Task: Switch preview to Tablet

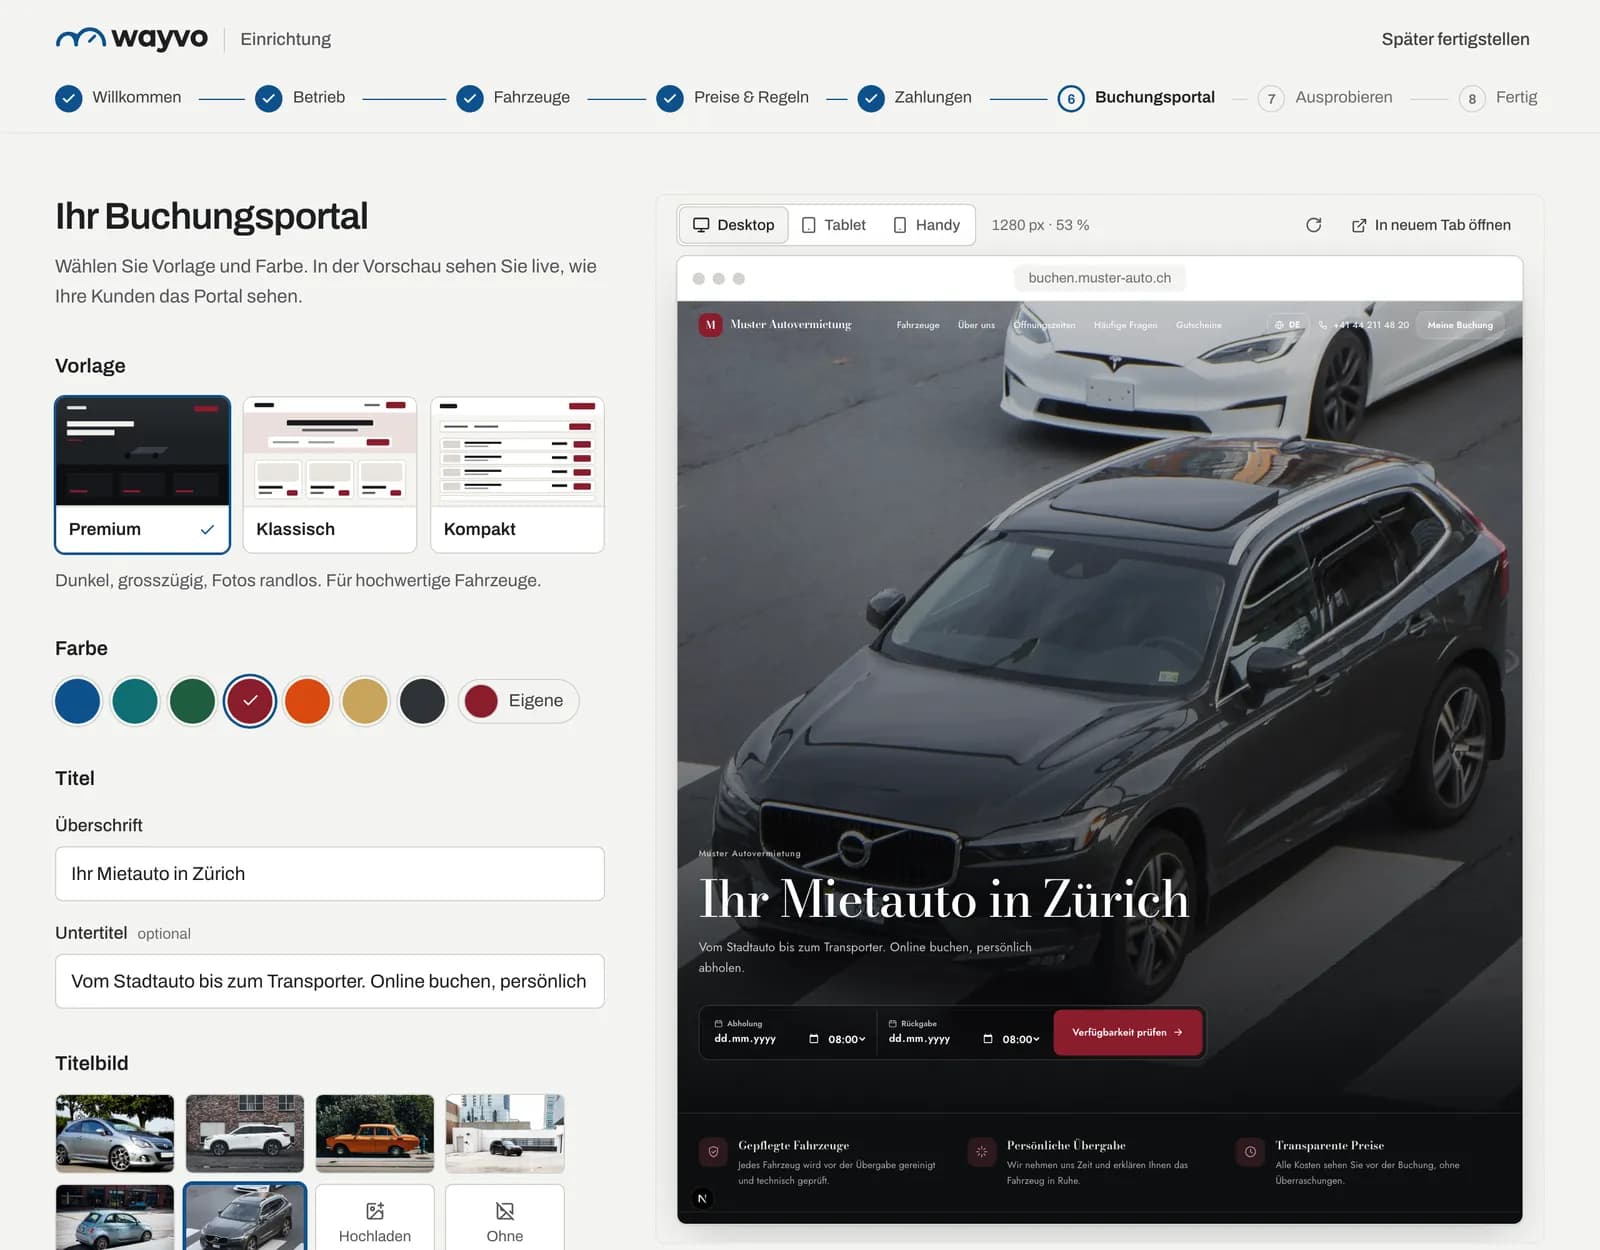Action: (834, 225)
